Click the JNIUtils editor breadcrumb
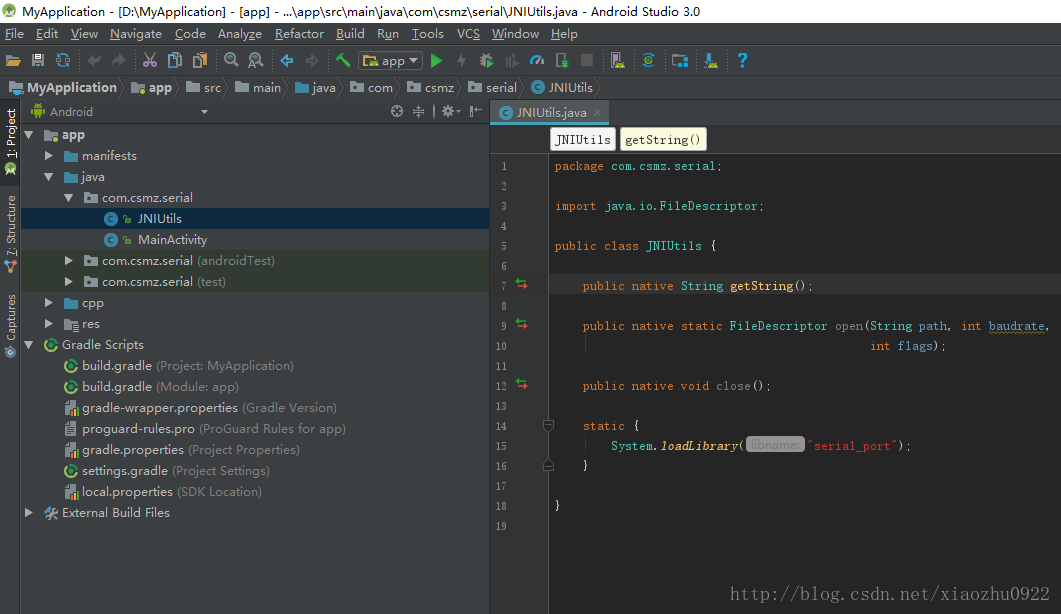The height and width of the screenshot is (614, 1061). 583,139
